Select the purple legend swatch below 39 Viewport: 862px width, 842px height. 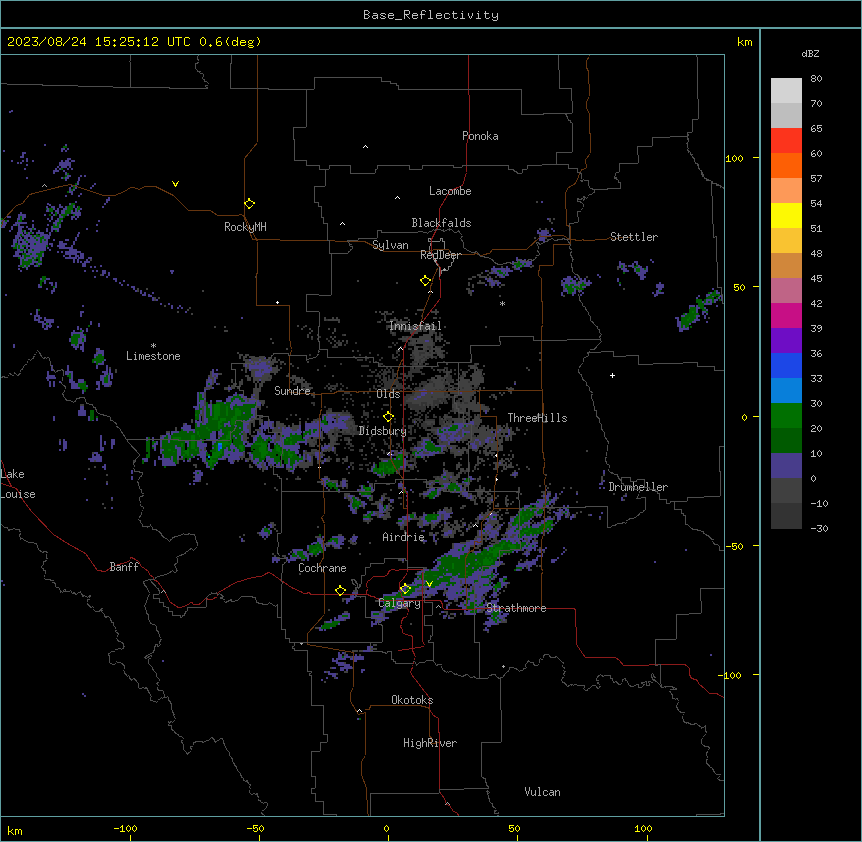(x=786, y=341)
